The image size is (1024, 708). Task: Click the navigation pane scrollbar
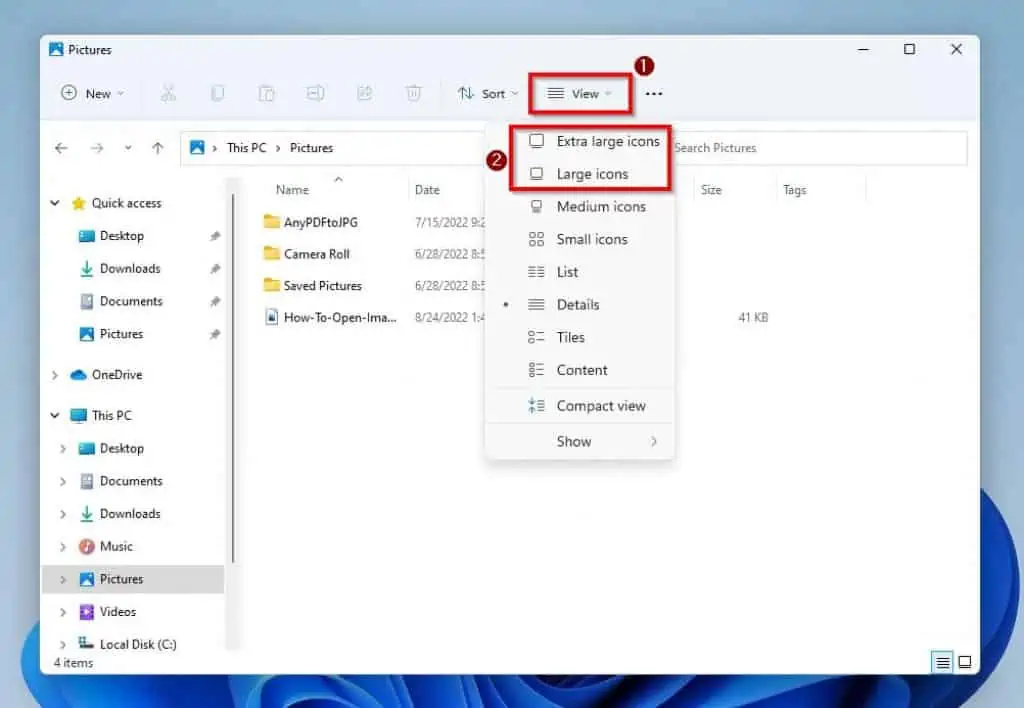point(232,378)
